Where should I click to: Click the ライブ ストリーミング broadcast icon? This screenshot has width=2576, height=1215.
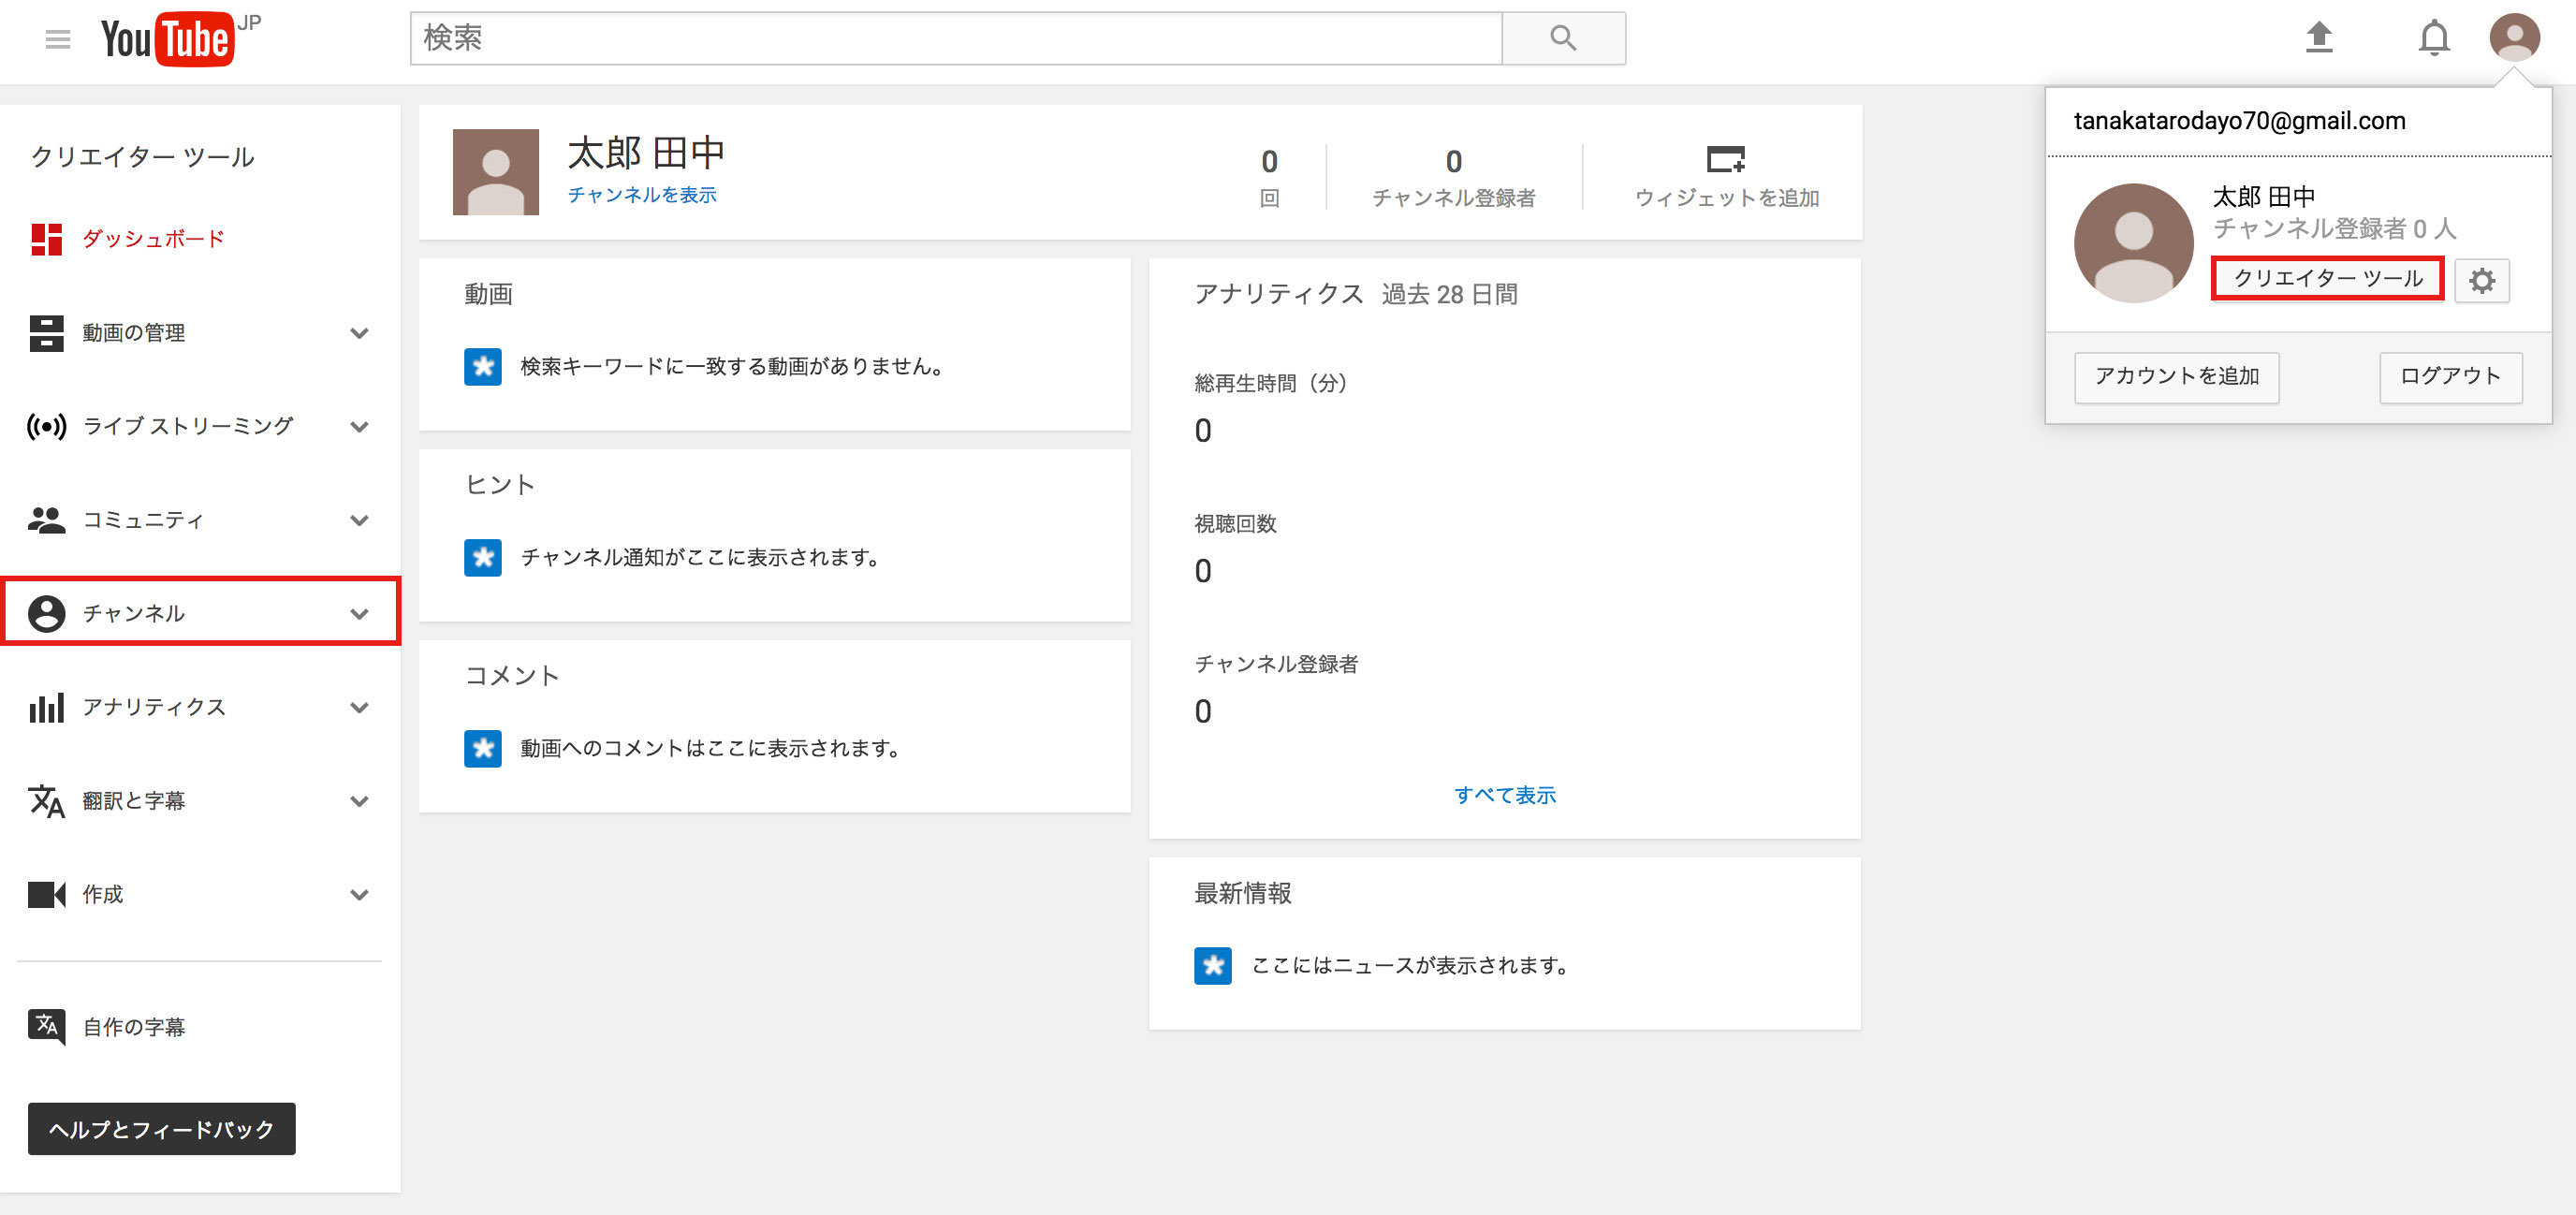click(46, 427)
